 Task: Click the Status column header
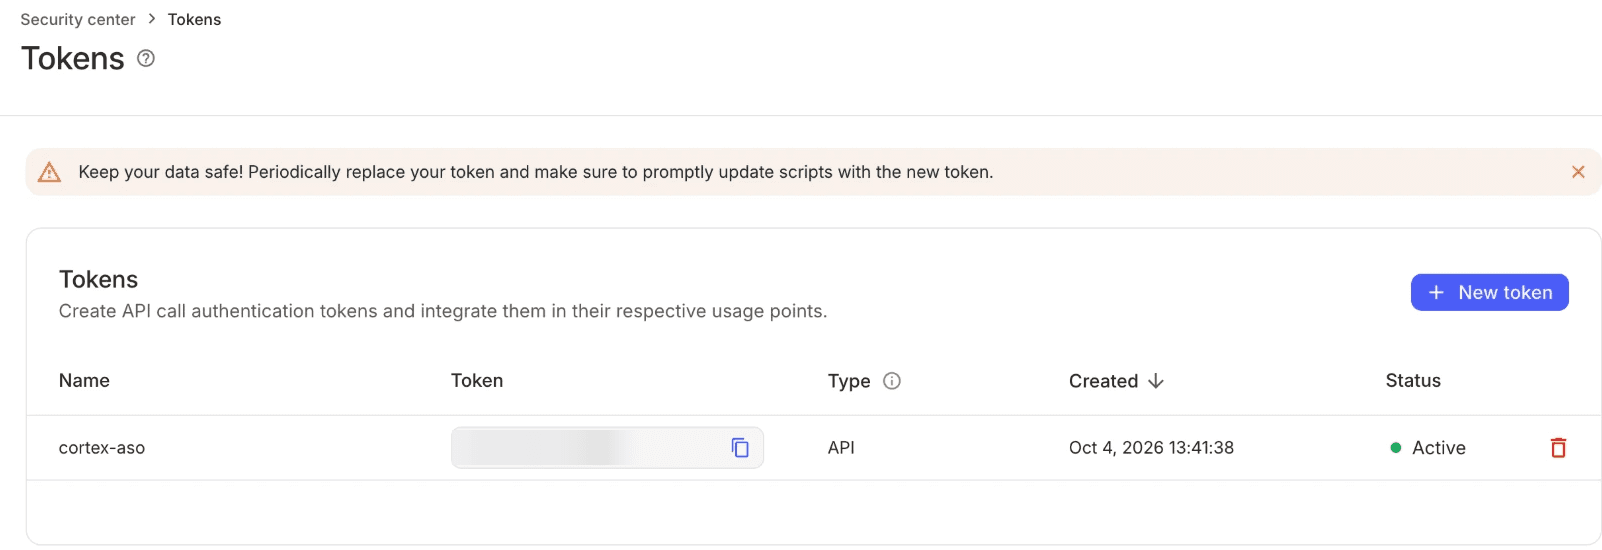(x=1413, y=381)
